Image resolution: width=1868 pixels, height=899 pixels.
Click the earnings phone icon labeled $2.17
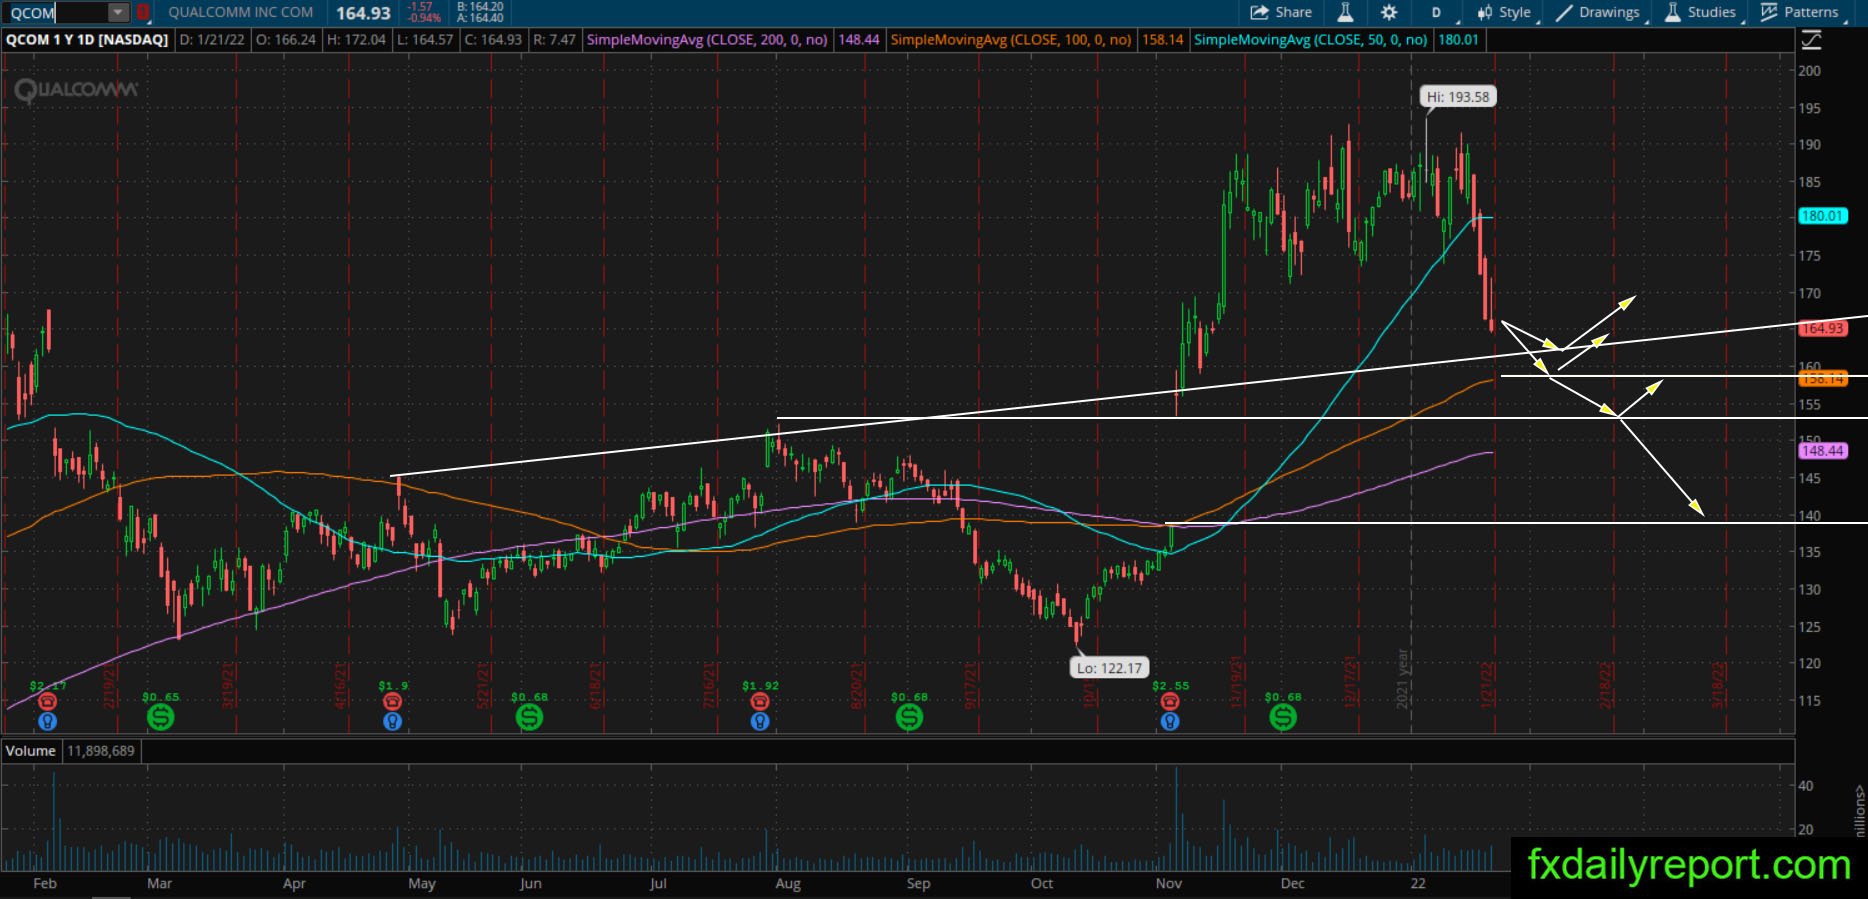pos(47,701)
